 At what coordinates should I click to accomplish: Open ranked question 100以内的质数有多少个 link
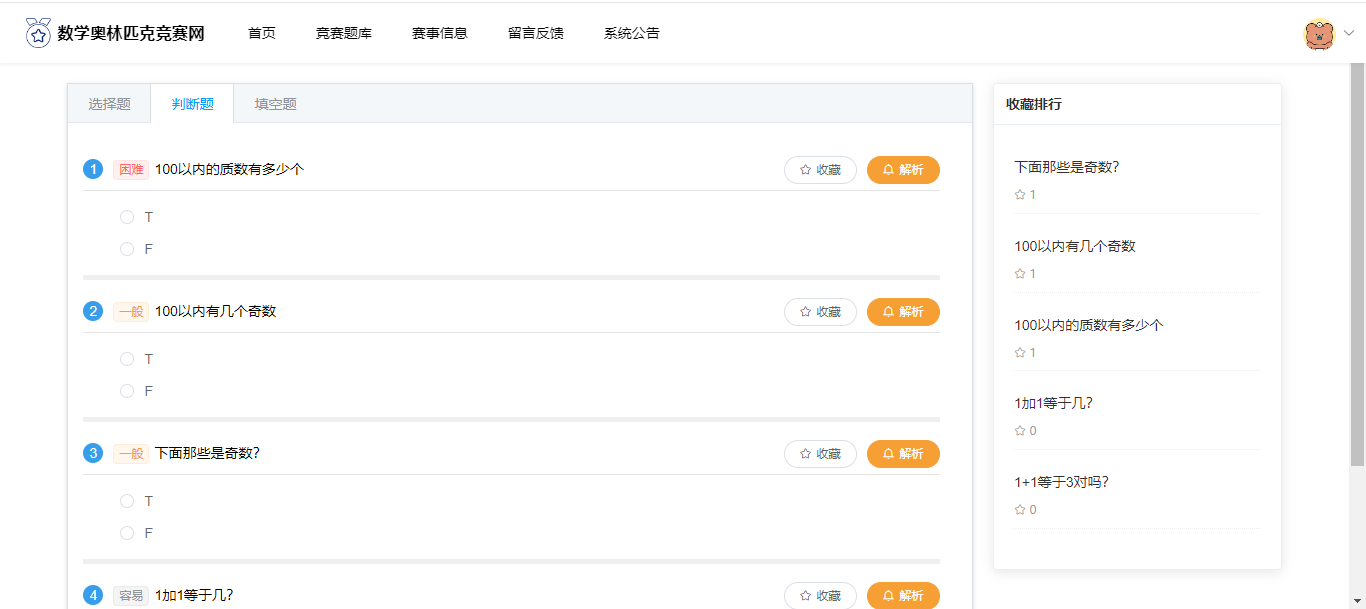tap(1088, 325)
